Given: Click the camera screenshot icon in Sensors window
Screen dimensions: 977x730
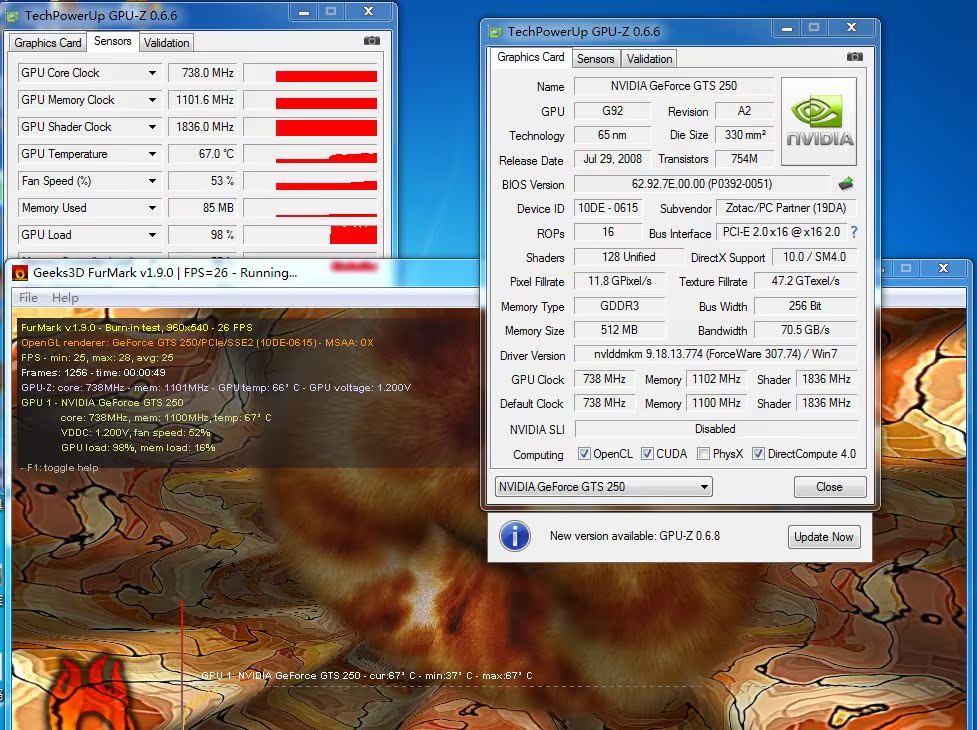Looking at the screenshot, I should [372, 41].
